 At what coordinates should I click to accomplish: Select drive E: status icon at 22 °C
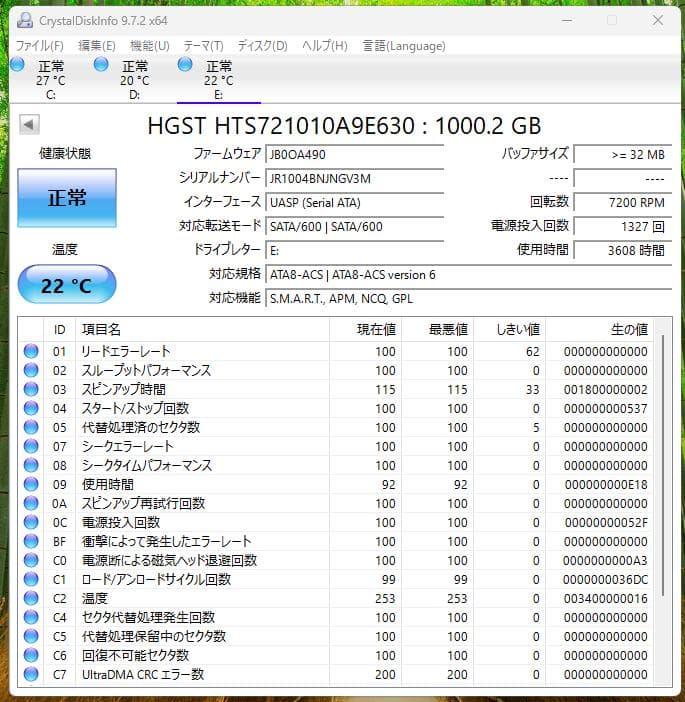pyautogui.click(x=184, y=64)
